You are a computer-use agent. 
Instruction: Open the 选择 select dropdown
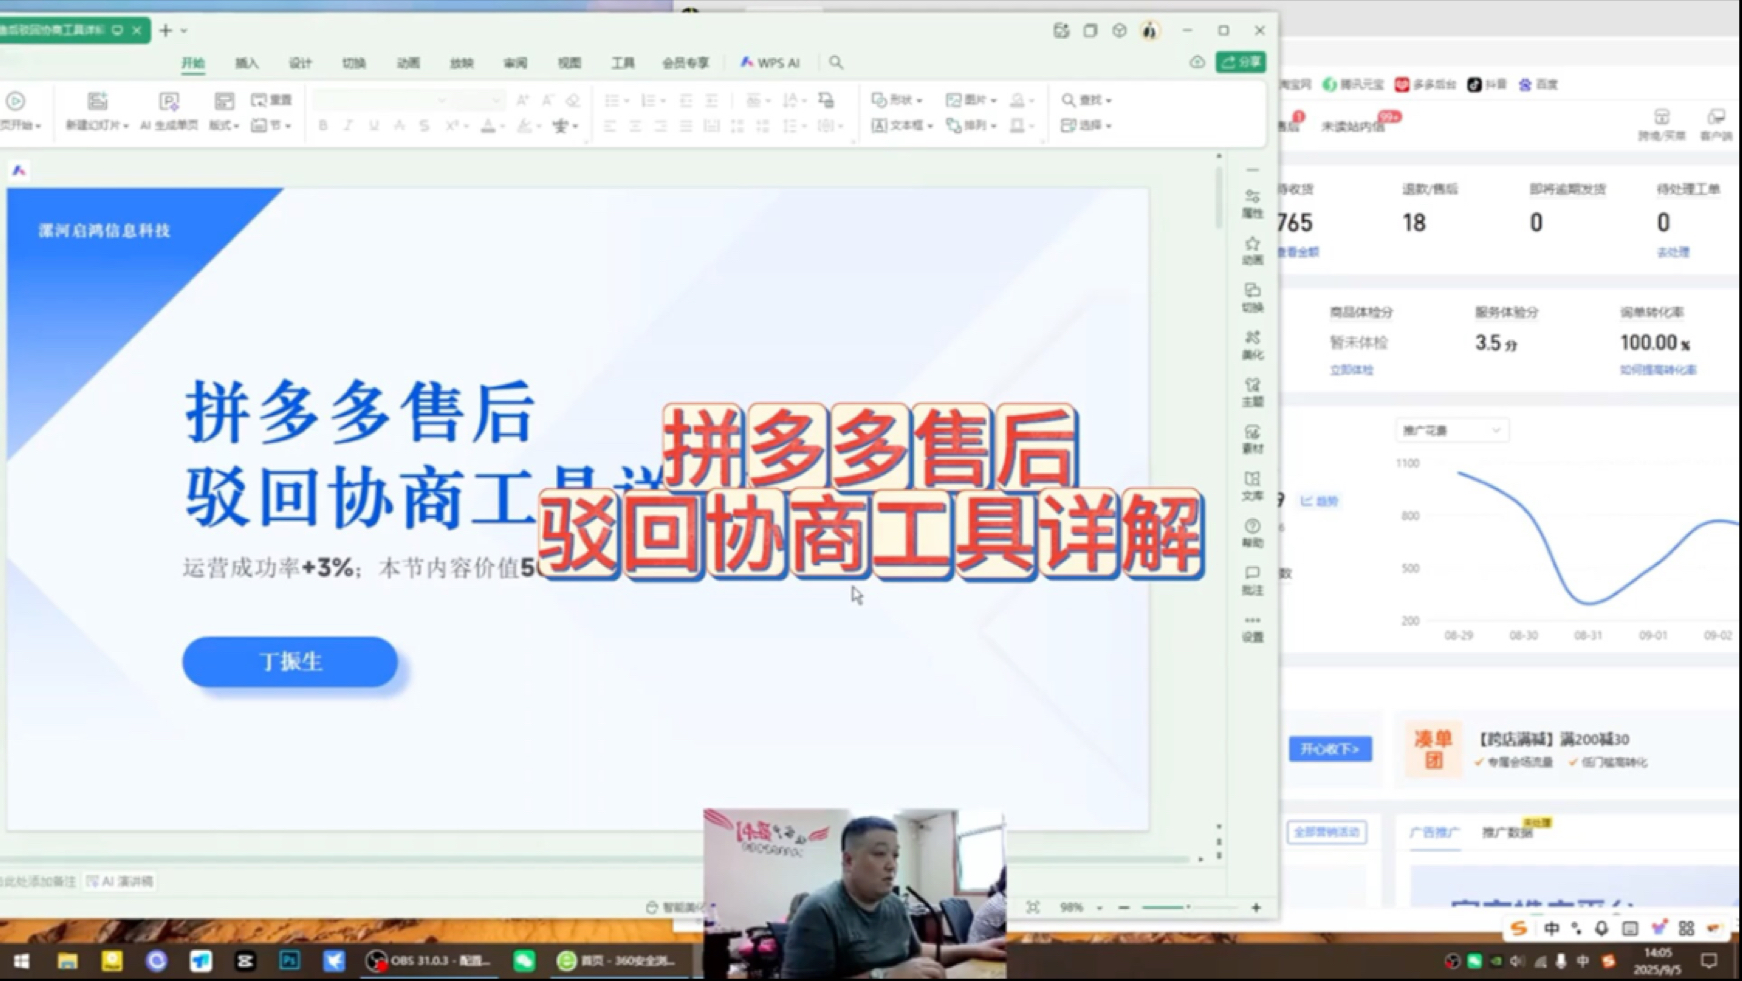pos(1086,126)
